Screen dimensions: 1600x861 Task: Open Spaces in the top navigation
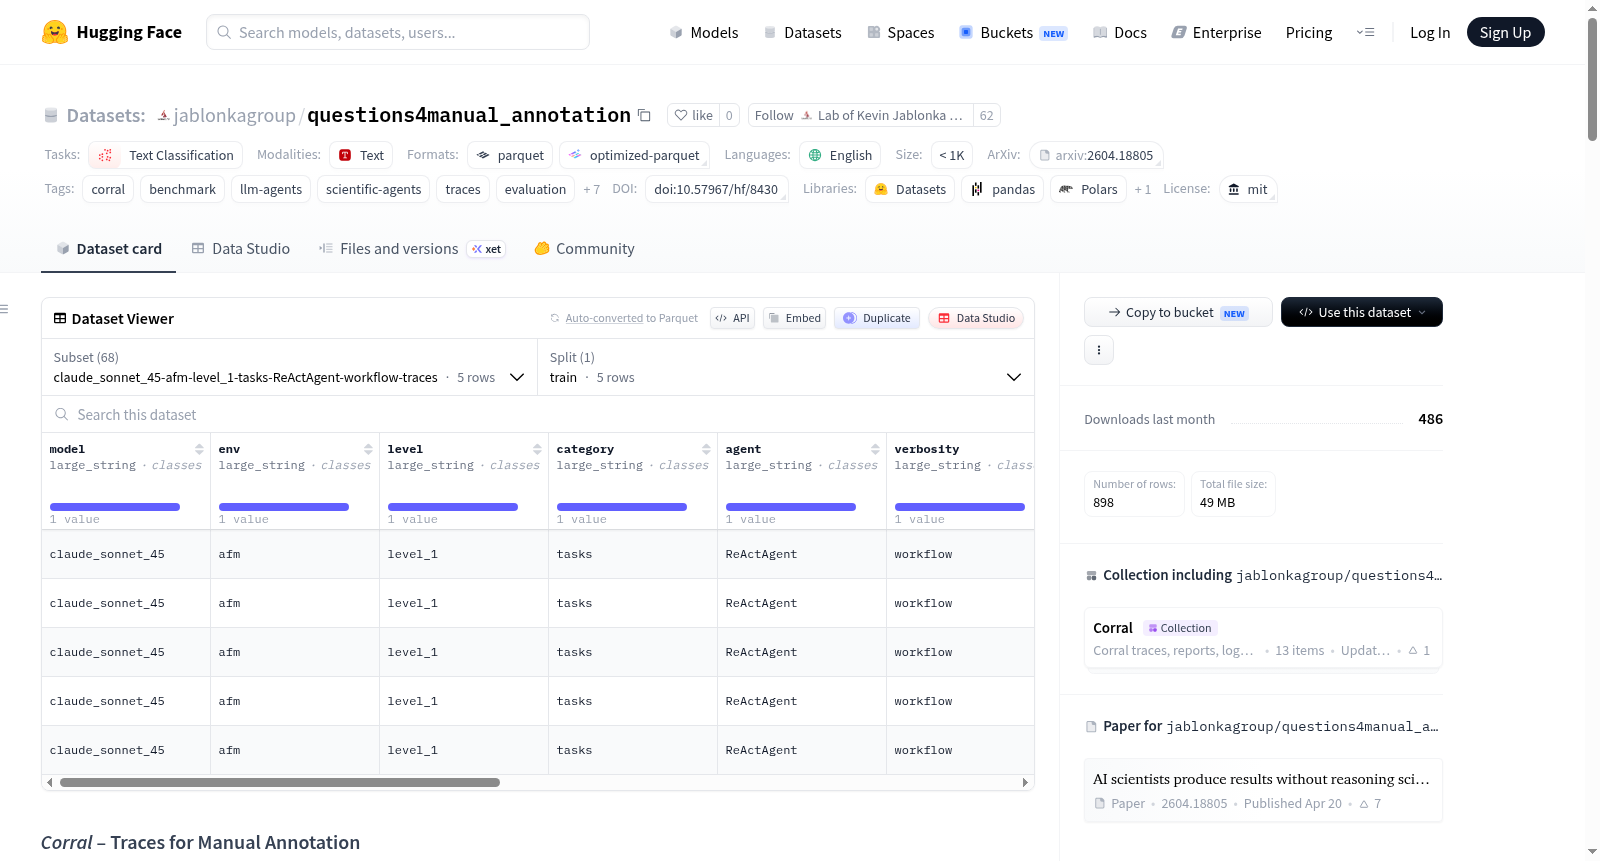[x=901, y=33]
